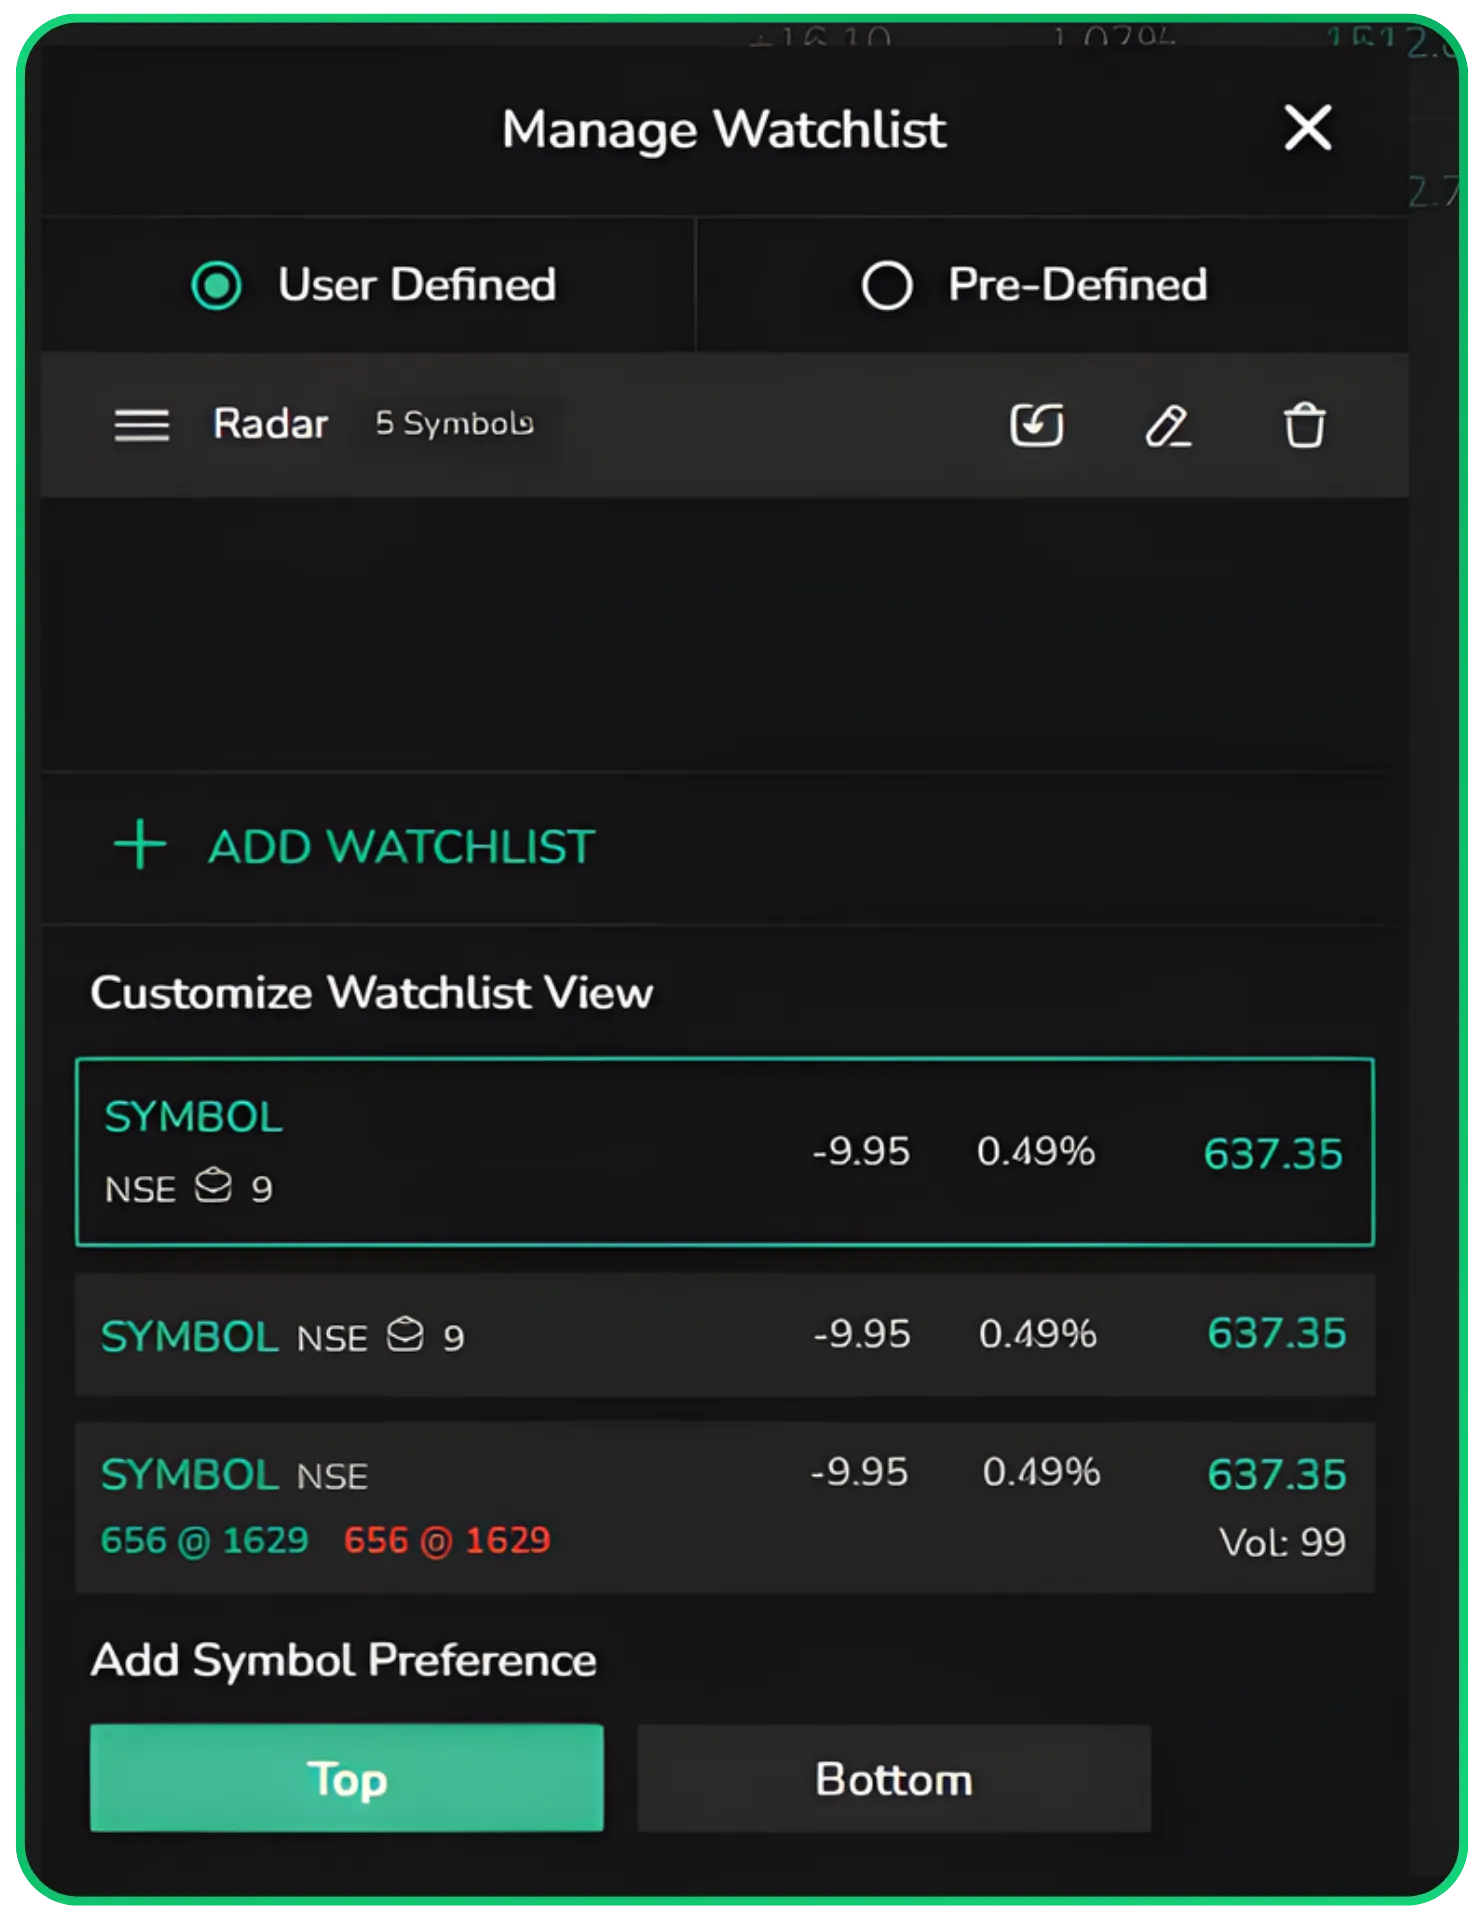The image size is (1484, 1927).
Task: Click the 5 Symbols label next to Radar
Action: [455, 423]
